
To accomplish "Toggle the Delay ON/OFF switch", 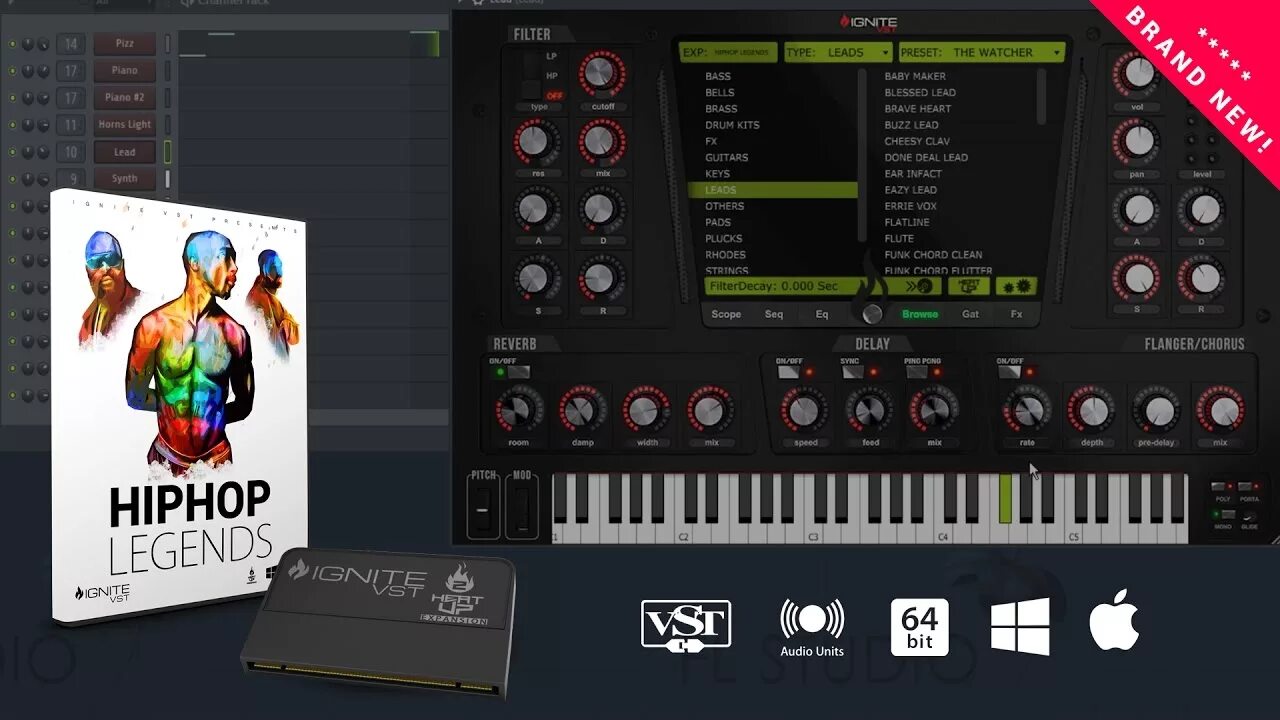I will pyautogui.click(x=789, y=372).
